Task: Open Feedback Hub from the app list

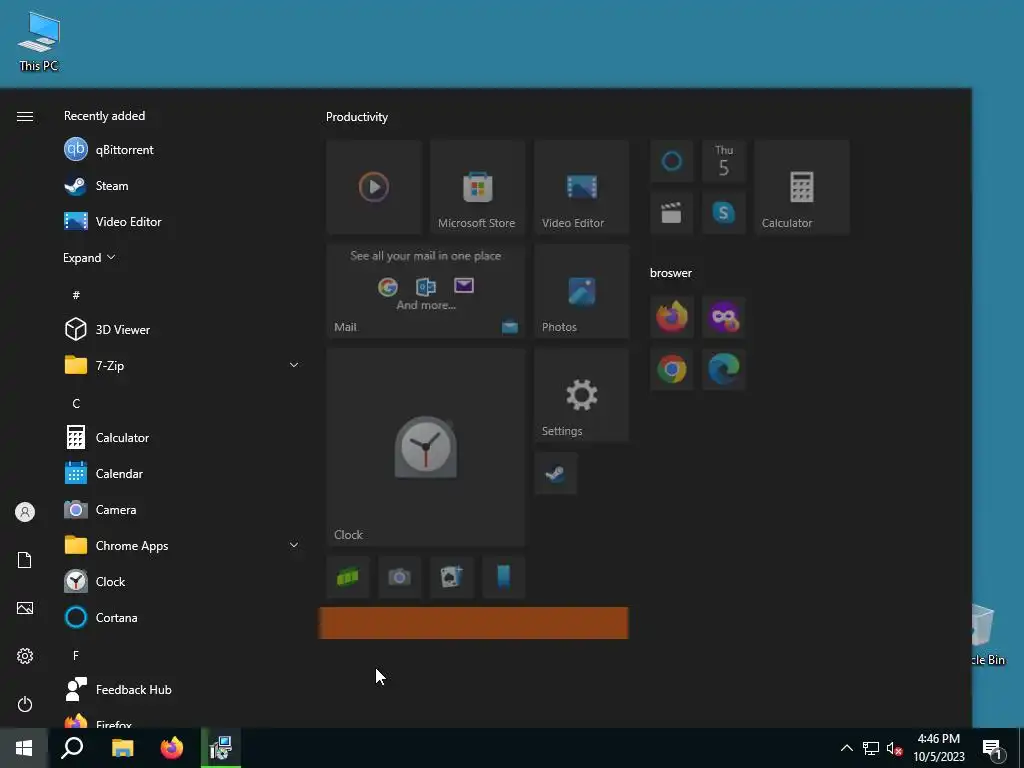Action: click(183, 690)
